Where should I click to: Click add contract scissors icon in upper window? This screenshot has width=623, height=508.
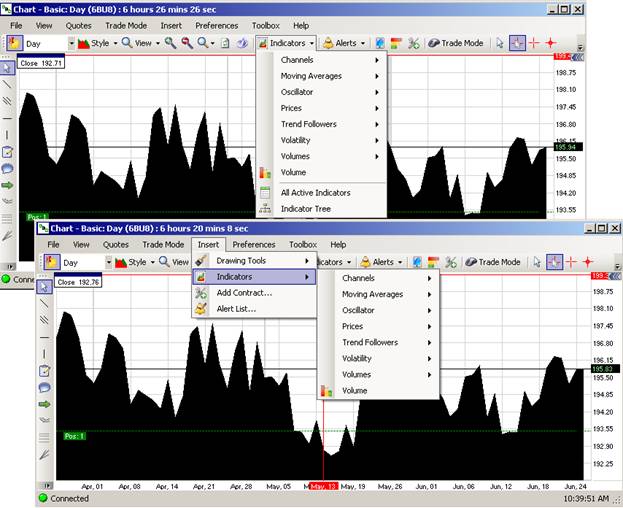point(414,43)
